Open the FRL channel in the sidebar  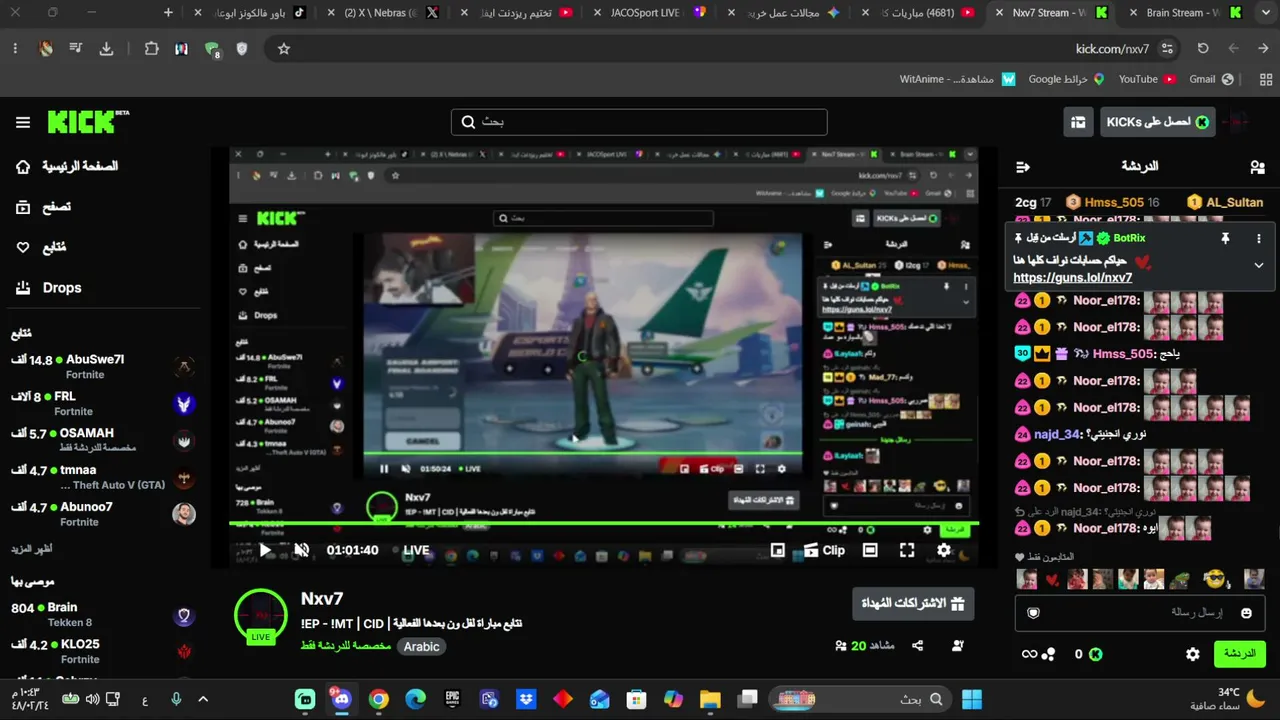click(103, 403)
